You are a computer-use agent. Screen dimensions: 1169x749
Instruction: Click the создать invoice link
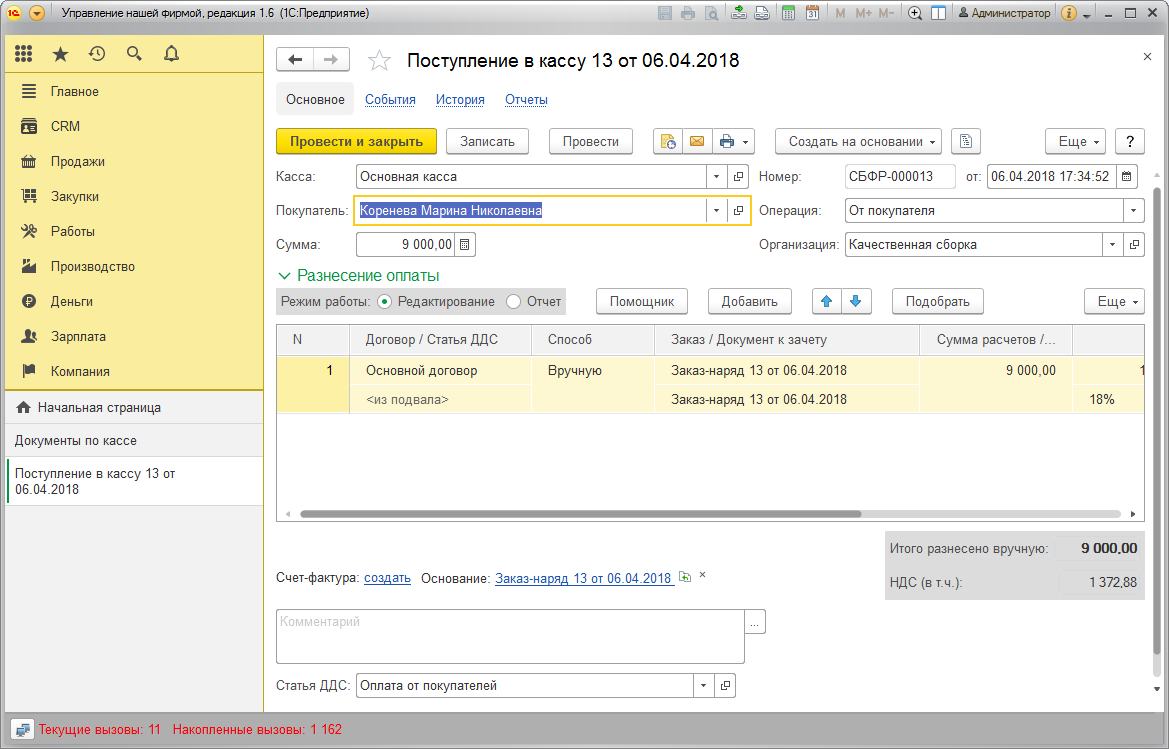387,578
